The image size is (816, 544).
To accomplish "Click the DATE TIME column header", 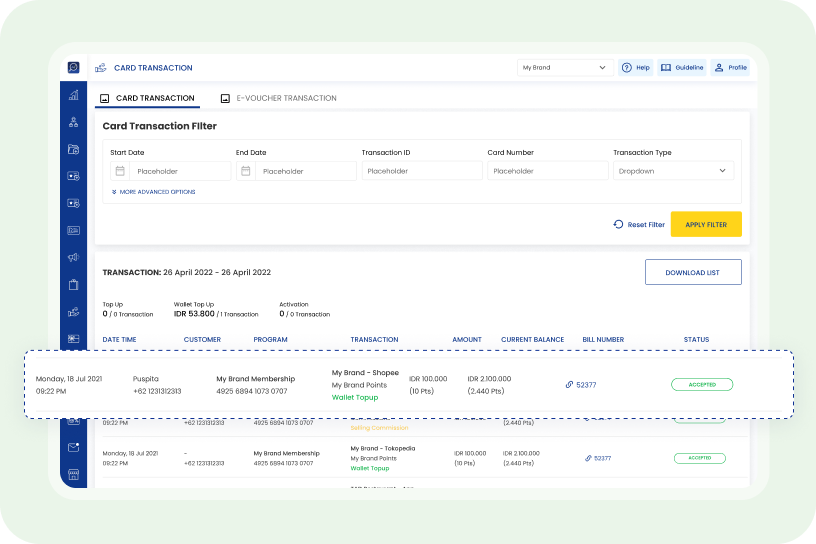I will tap(119, 339).
